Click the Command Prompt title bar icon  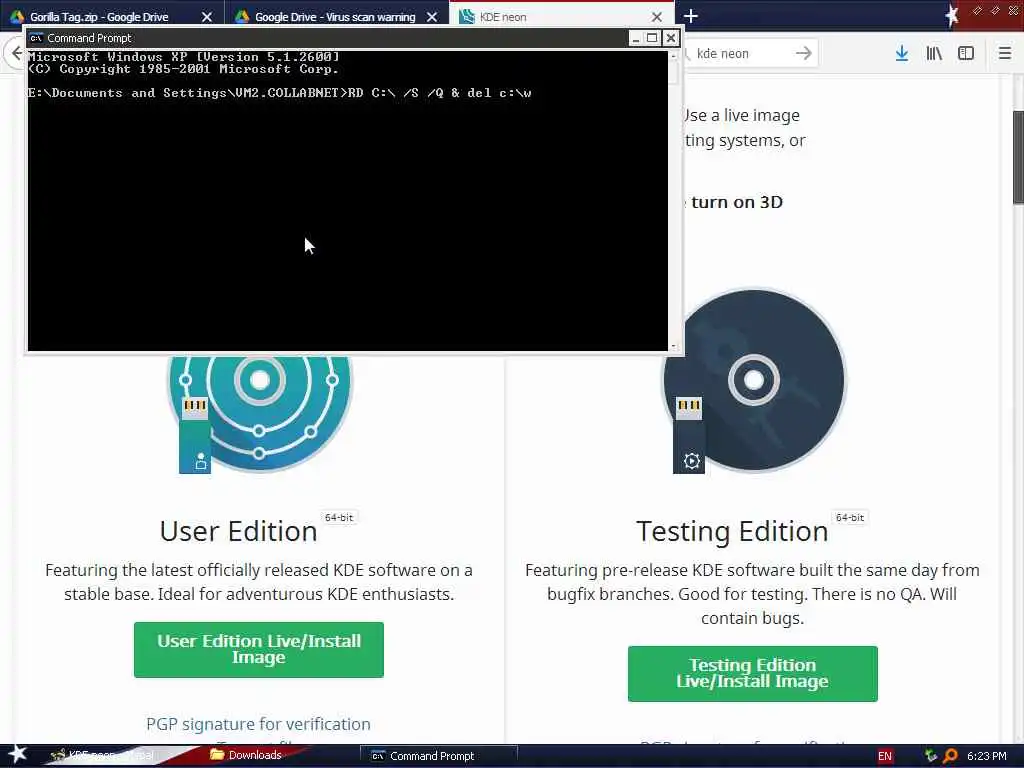point(36,38)
